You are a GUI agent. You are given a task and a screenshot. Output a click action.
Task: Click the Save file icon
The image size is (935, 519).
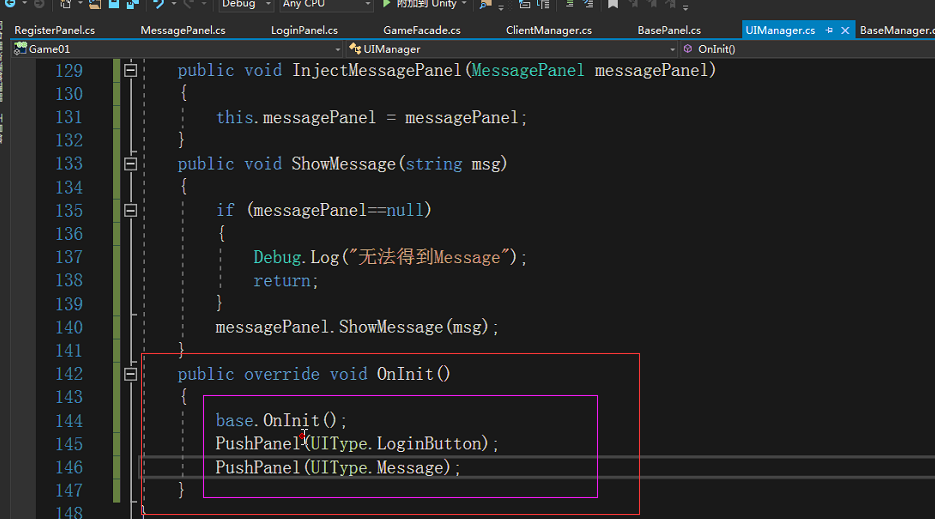coord(114,4)
